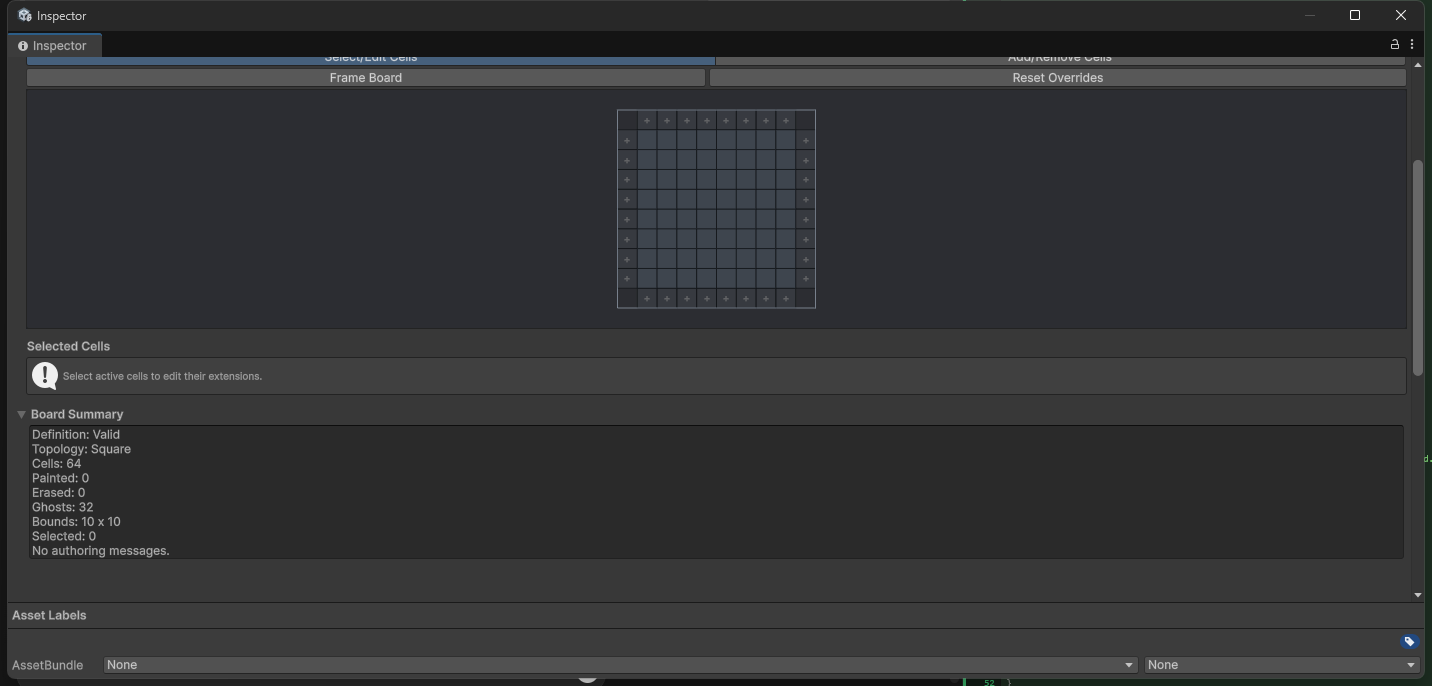Image resolution: width=1432 pixels, height=686 pixels.
Task: Click the blue asset label tag icon
Action: (x=1409, y=642)
